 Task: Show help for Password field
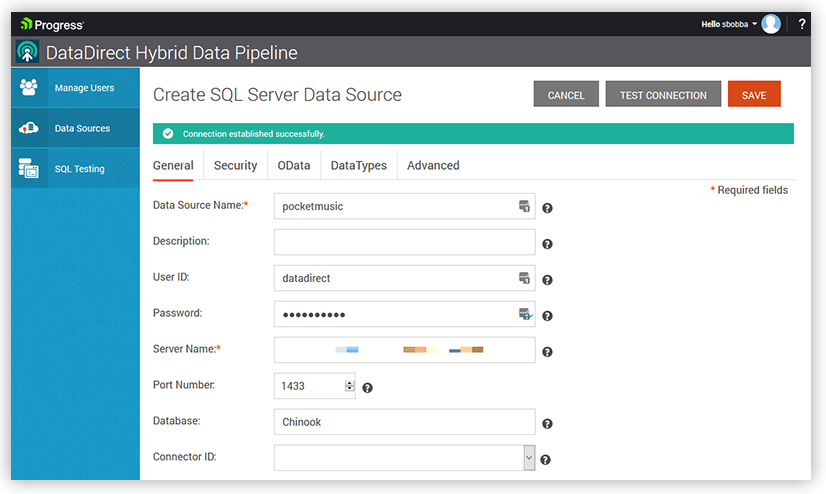547,315
